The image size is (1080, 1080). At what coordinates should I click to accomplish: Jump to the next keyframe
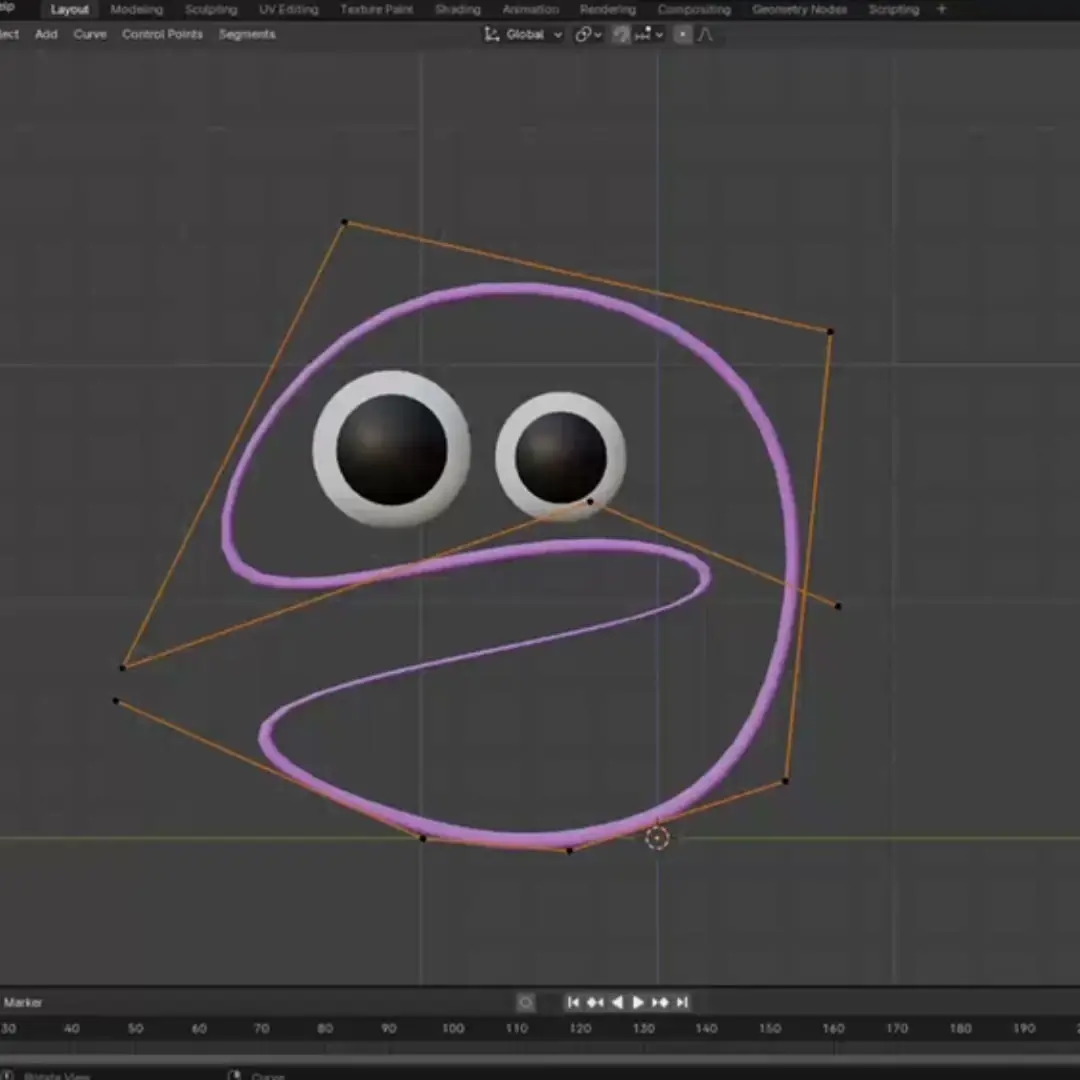[x=661, y=1002]
